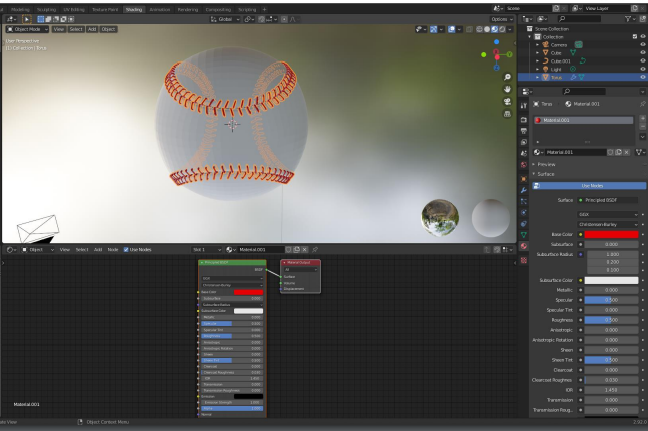Click the Camera object in outliner
Screen dimensions: 648x431
coord(557,46)
